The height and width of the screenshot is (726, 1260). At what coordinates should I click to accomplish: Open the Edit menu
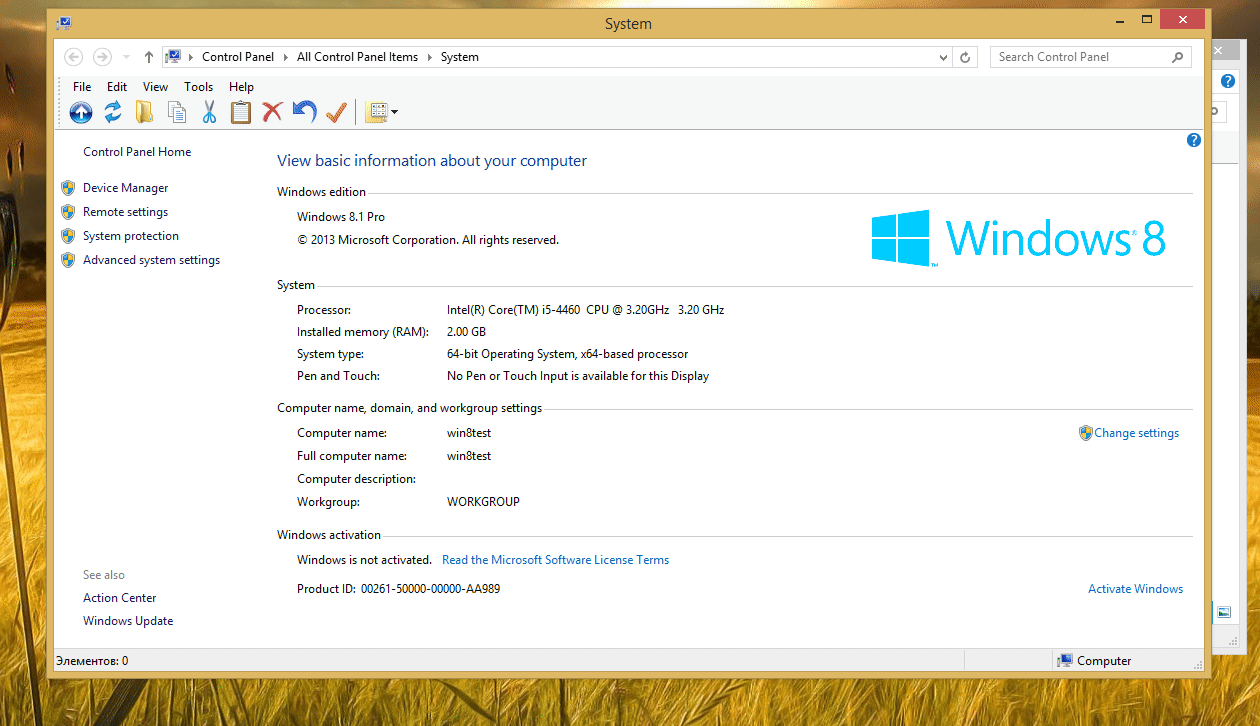pyautogui.click(x=117, y=87)
